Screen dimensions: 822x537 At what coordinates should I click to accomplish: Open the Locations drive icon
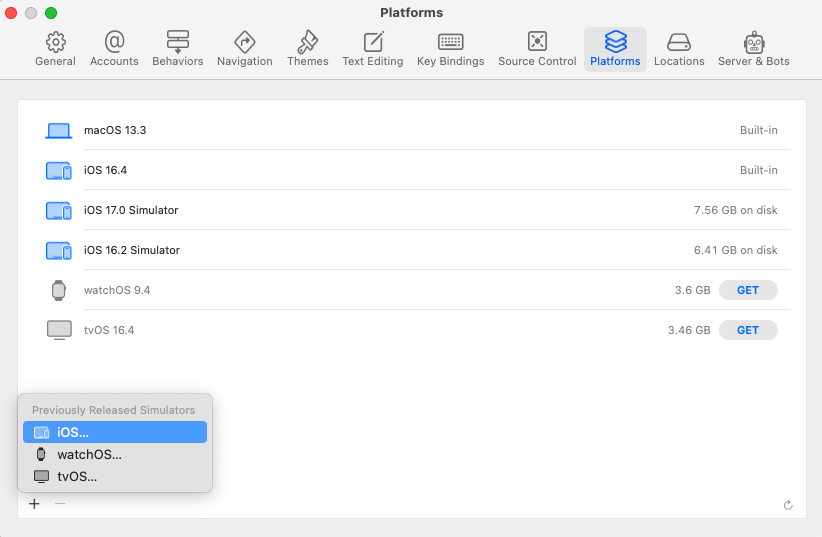click(679, 42)
